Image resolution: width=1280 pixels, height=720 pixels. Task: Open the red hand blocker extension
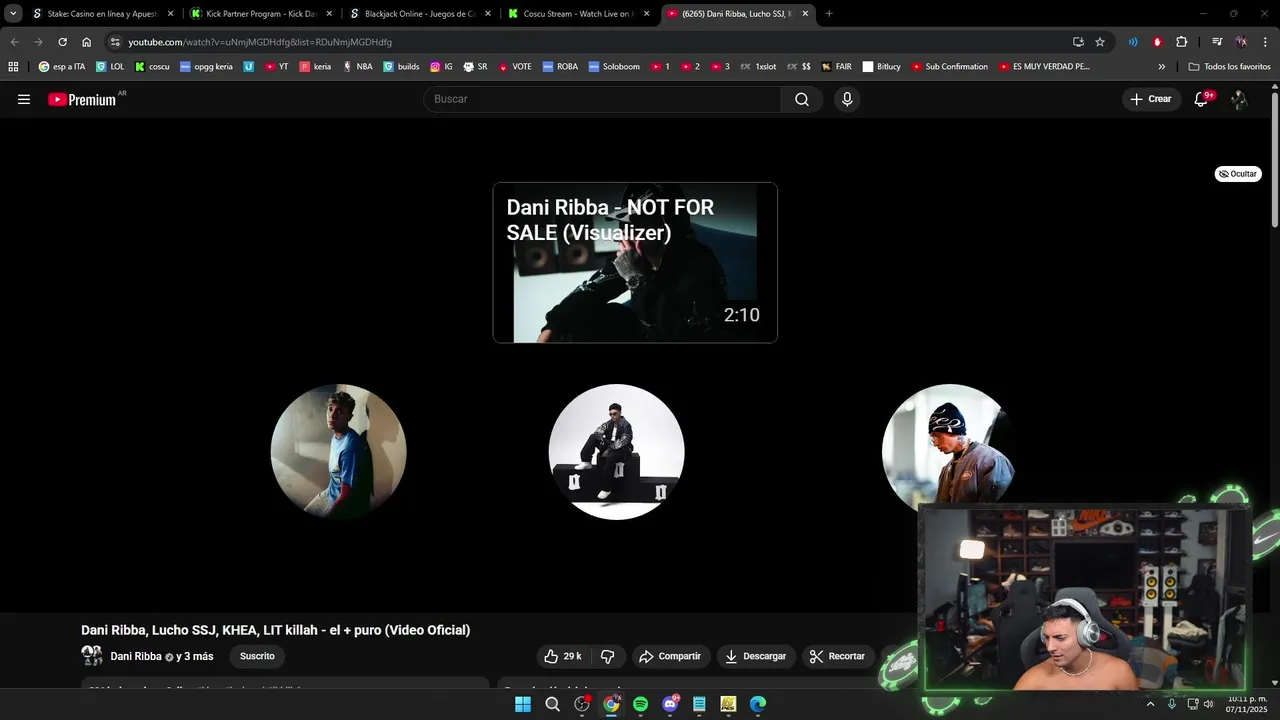(1157, 42)
